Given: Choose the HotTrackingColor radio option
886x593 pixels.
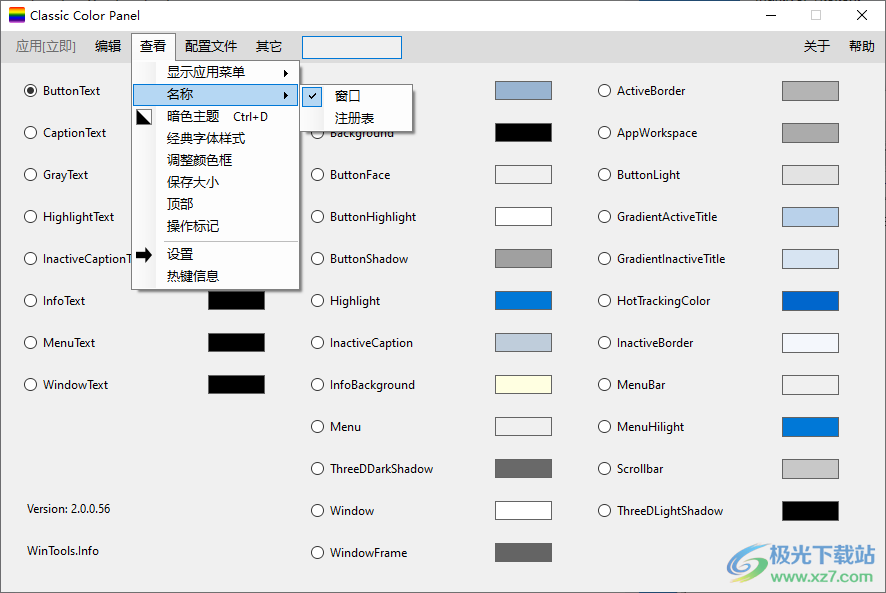Looking at the screenshot, I should point(604,301).
